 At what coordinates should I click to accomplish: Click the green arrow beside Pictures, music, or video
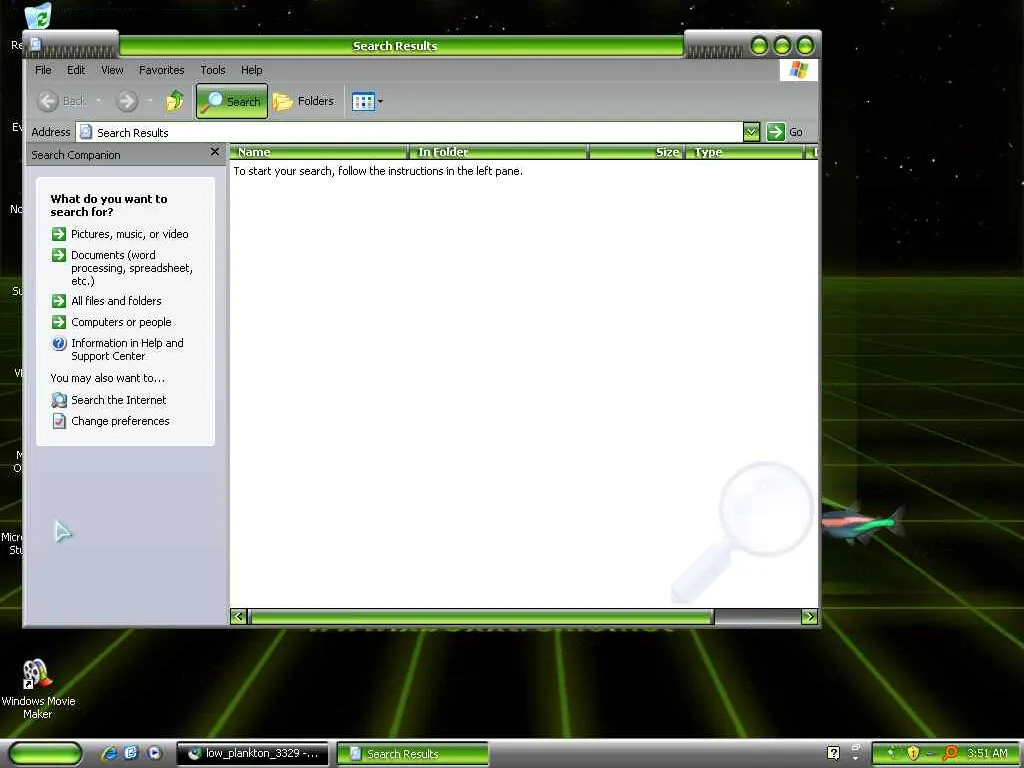(x=59, y=234)
